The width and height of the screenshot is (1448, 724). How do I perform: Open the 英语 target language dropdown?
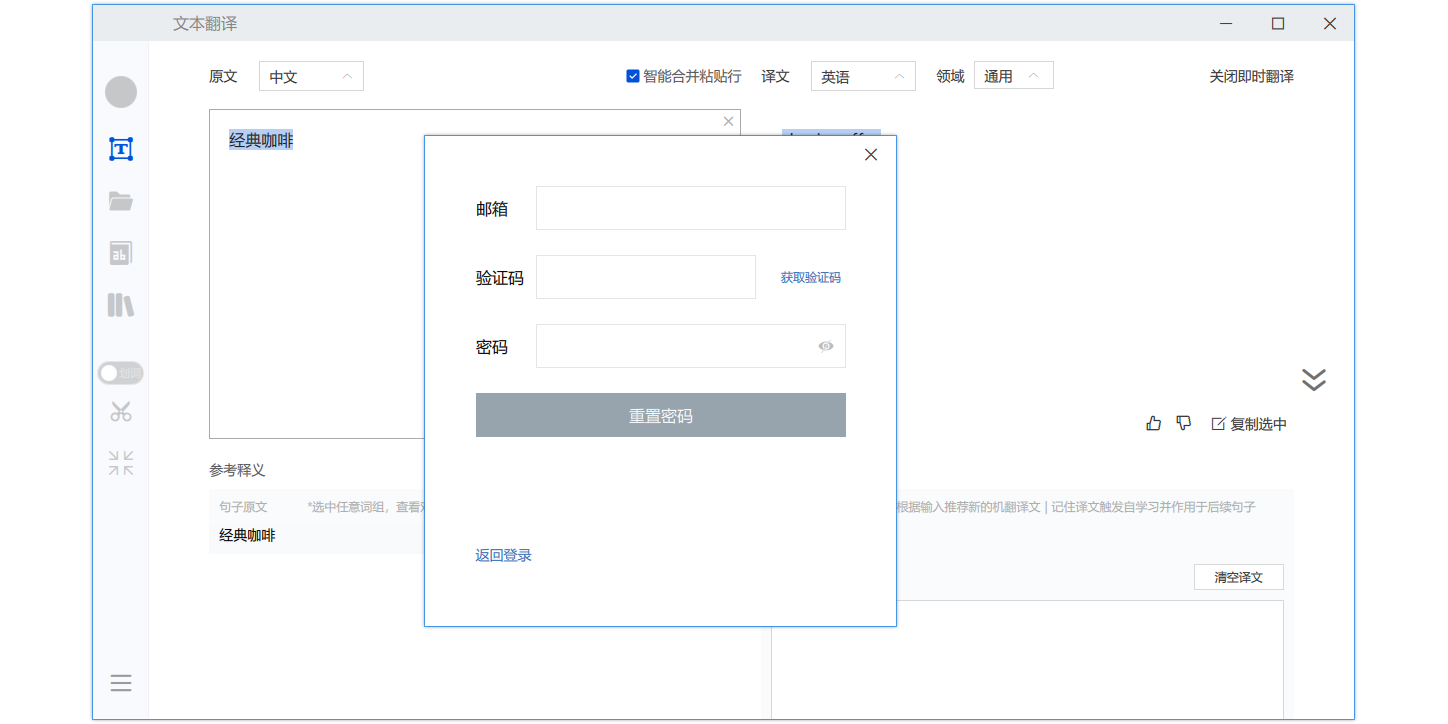pos(862,76)
